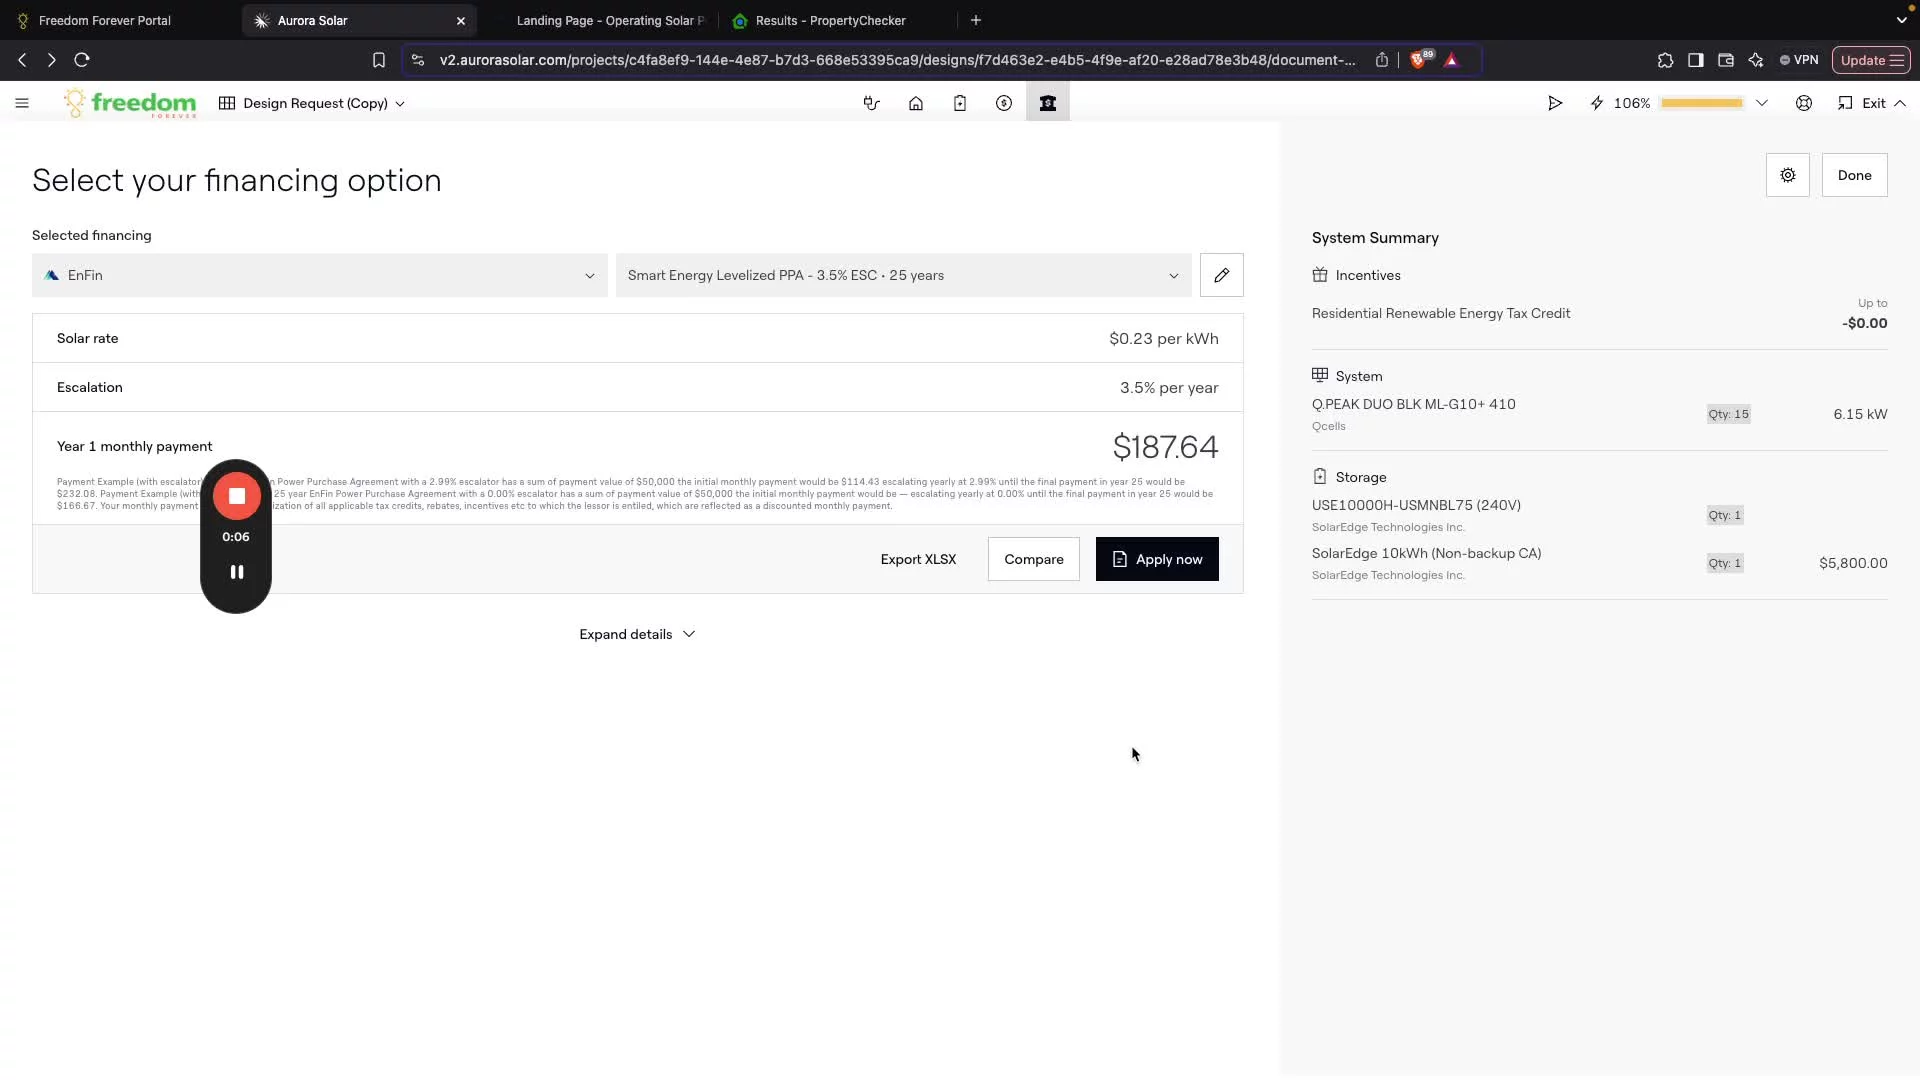Click the site information icon in address bar
1920x1080 pixels.
click(418, 60)
